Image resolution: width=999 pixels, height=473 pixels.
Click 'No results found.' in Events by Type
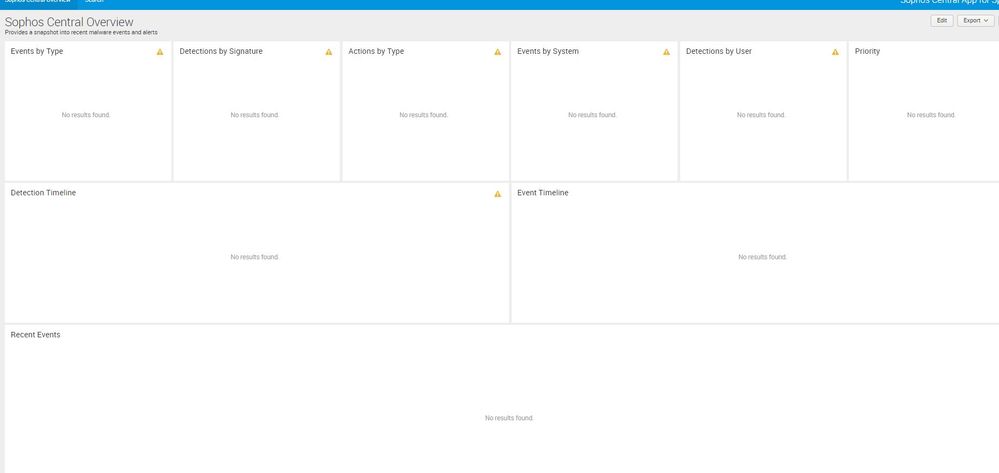tap(86, 115)
